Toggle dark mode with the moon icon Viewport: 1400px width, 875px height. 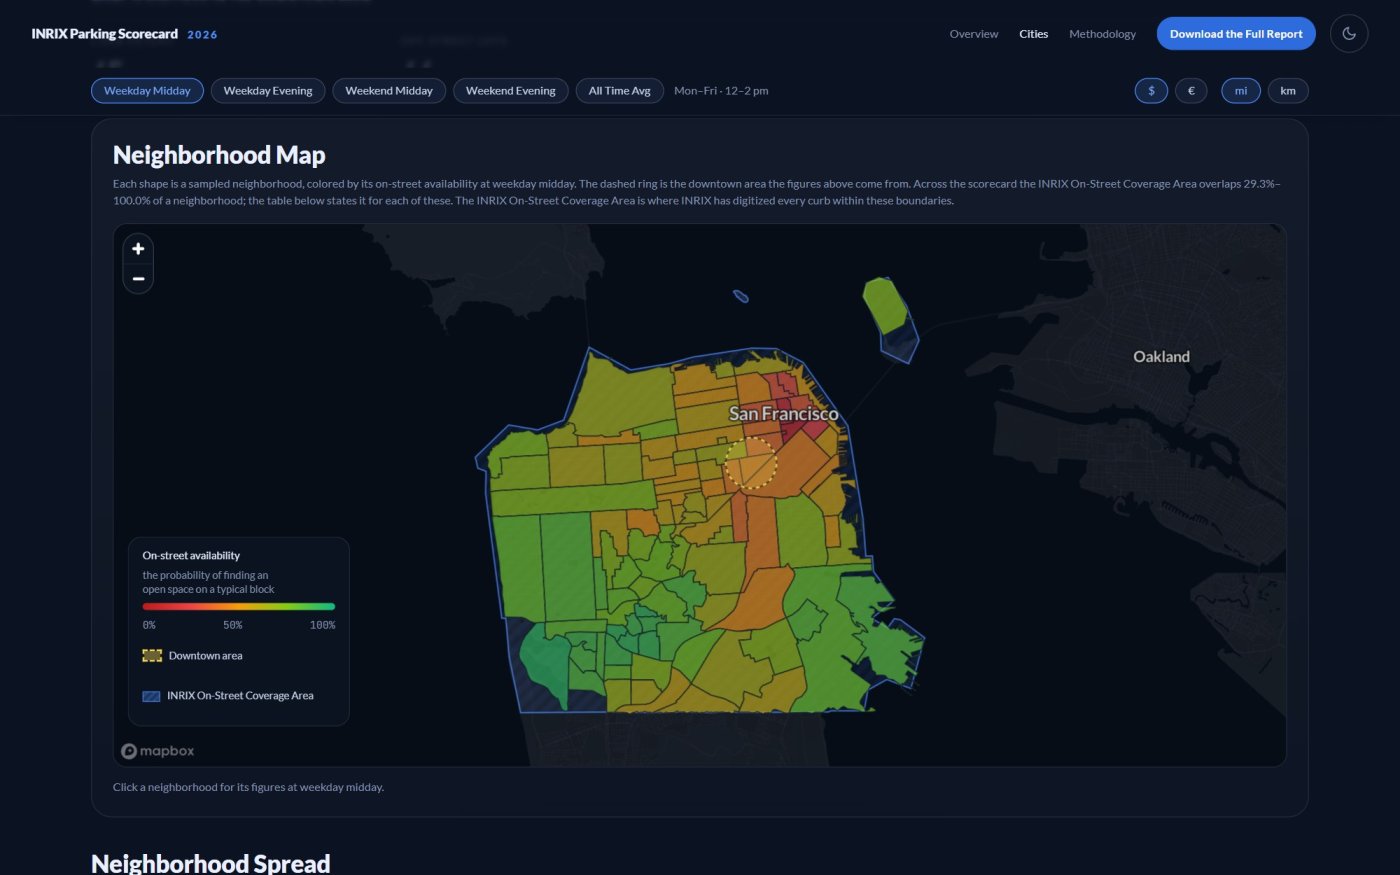[1349, 34]
